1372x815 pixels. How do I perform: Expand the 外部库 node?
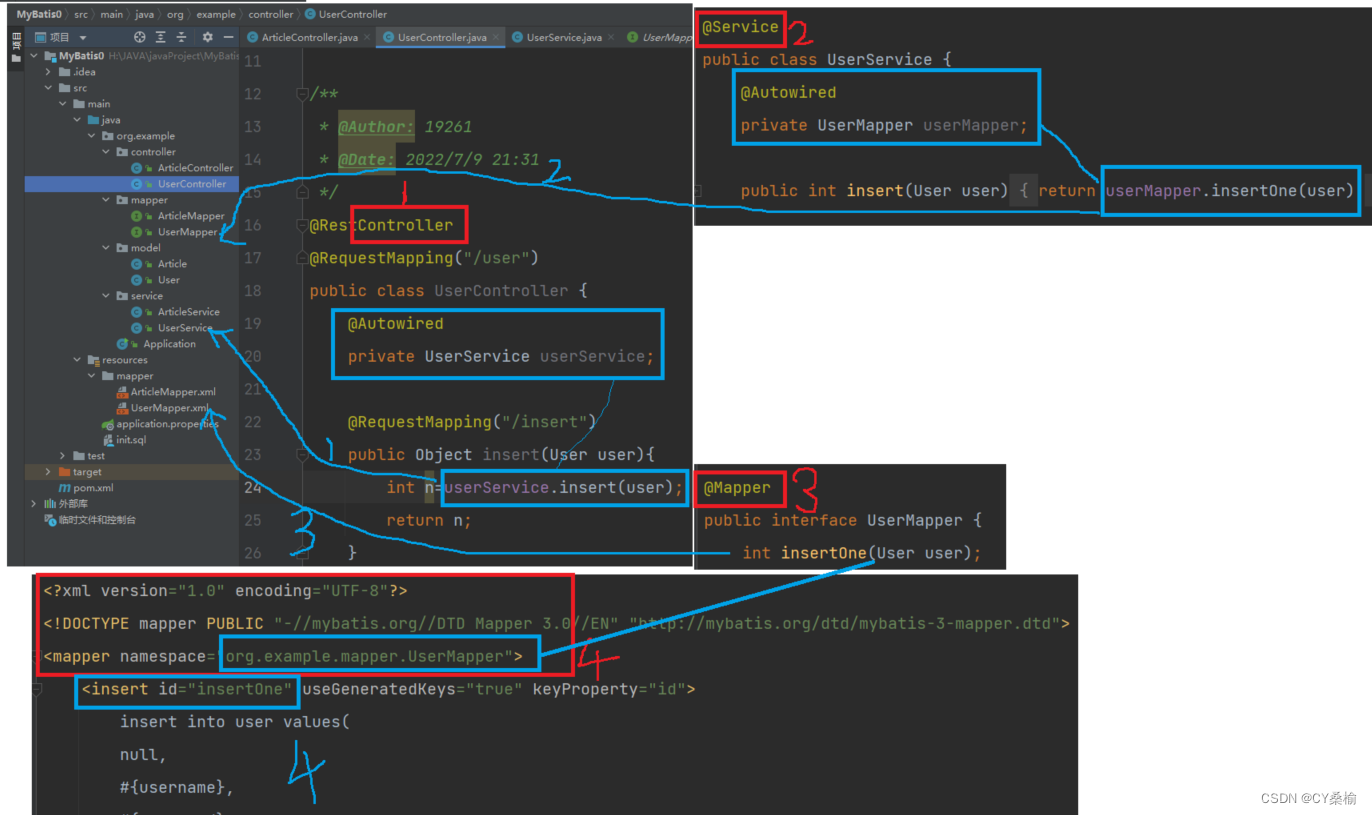point(35,504)
